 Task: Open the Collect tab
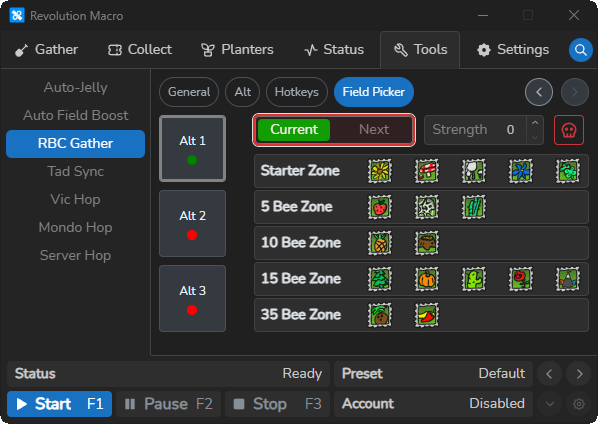coord(140,50)
